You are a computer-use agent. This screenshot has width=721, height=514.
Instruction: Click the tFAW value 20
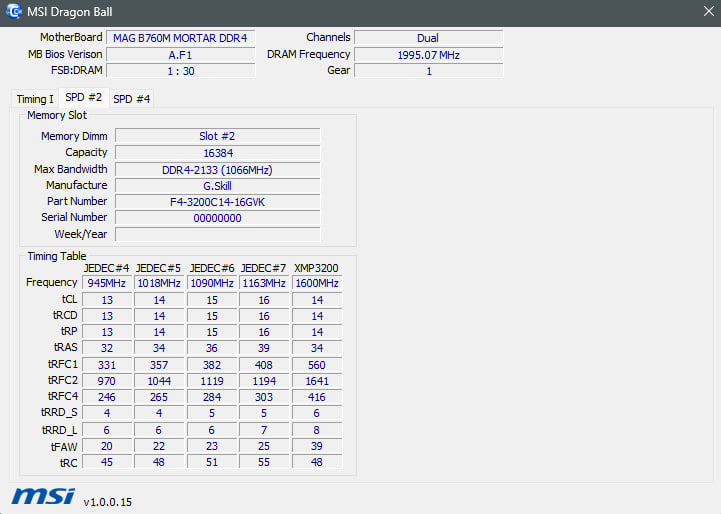(x=107, y=446)
